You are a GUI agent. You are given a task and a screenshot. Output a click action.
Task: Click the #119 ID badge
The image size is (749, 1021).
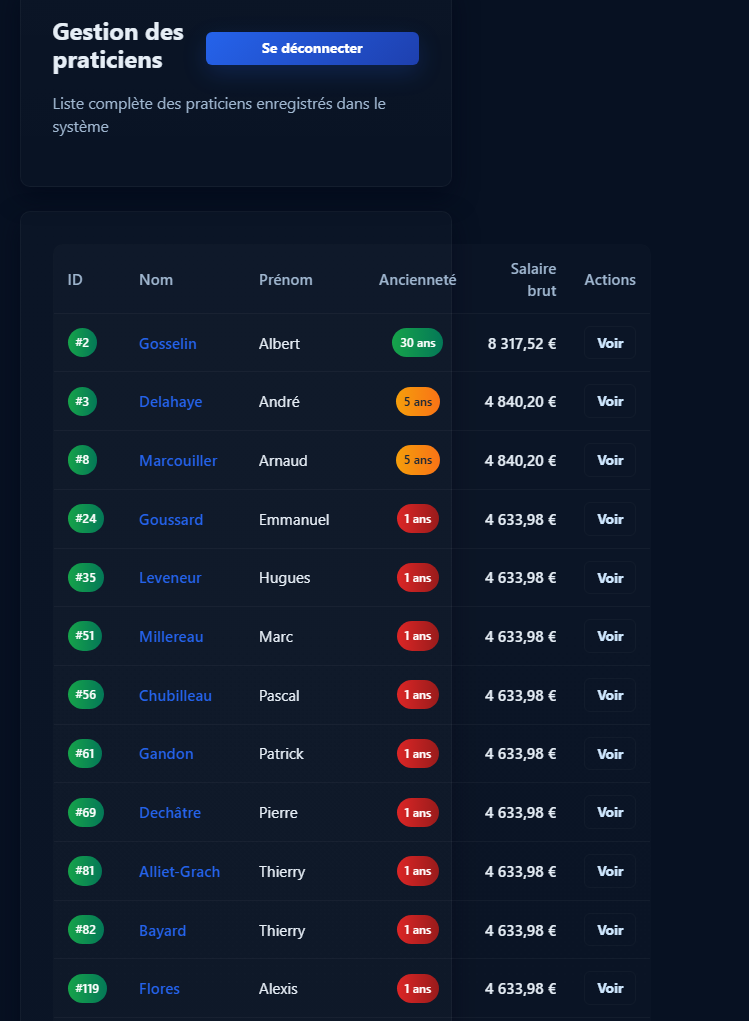click(85, 988)
